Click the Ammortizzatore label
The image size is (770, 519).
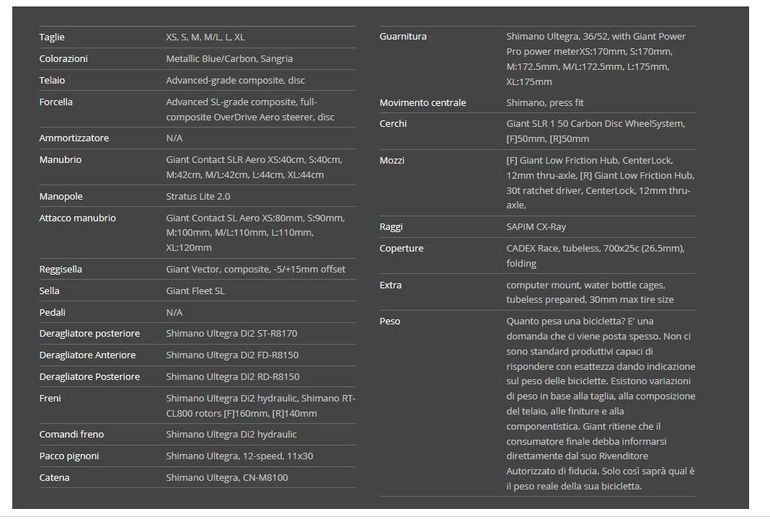pyautogui.click(x=74, y=138)
